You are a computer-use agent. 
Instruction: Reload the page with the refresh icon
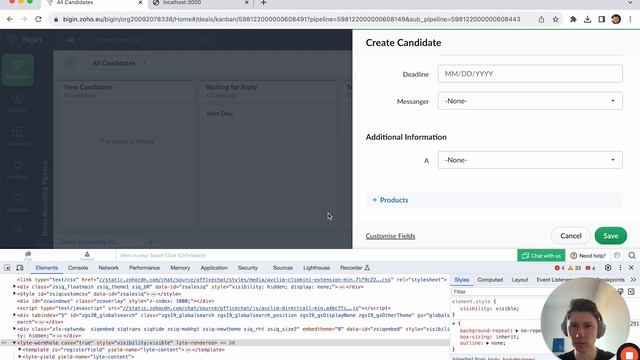tap(38, 19)
